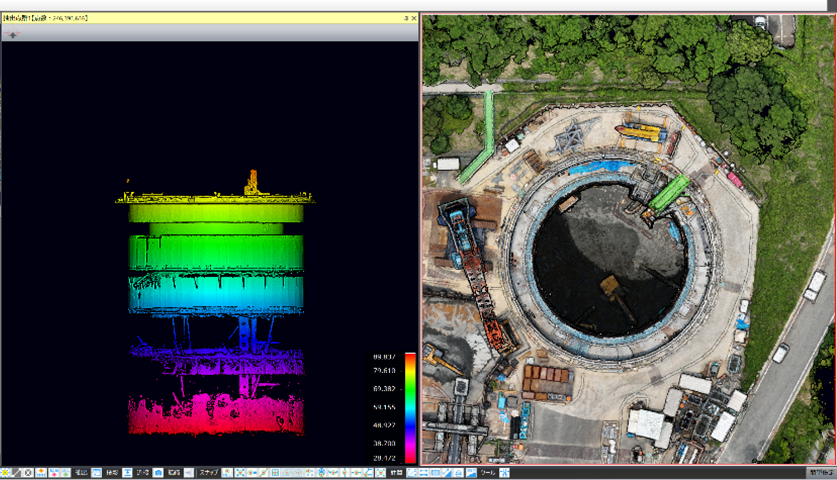Click the small crosshair icon below panel title
Viewport: 837px width, 480px height.
click(x=12, y=34)
